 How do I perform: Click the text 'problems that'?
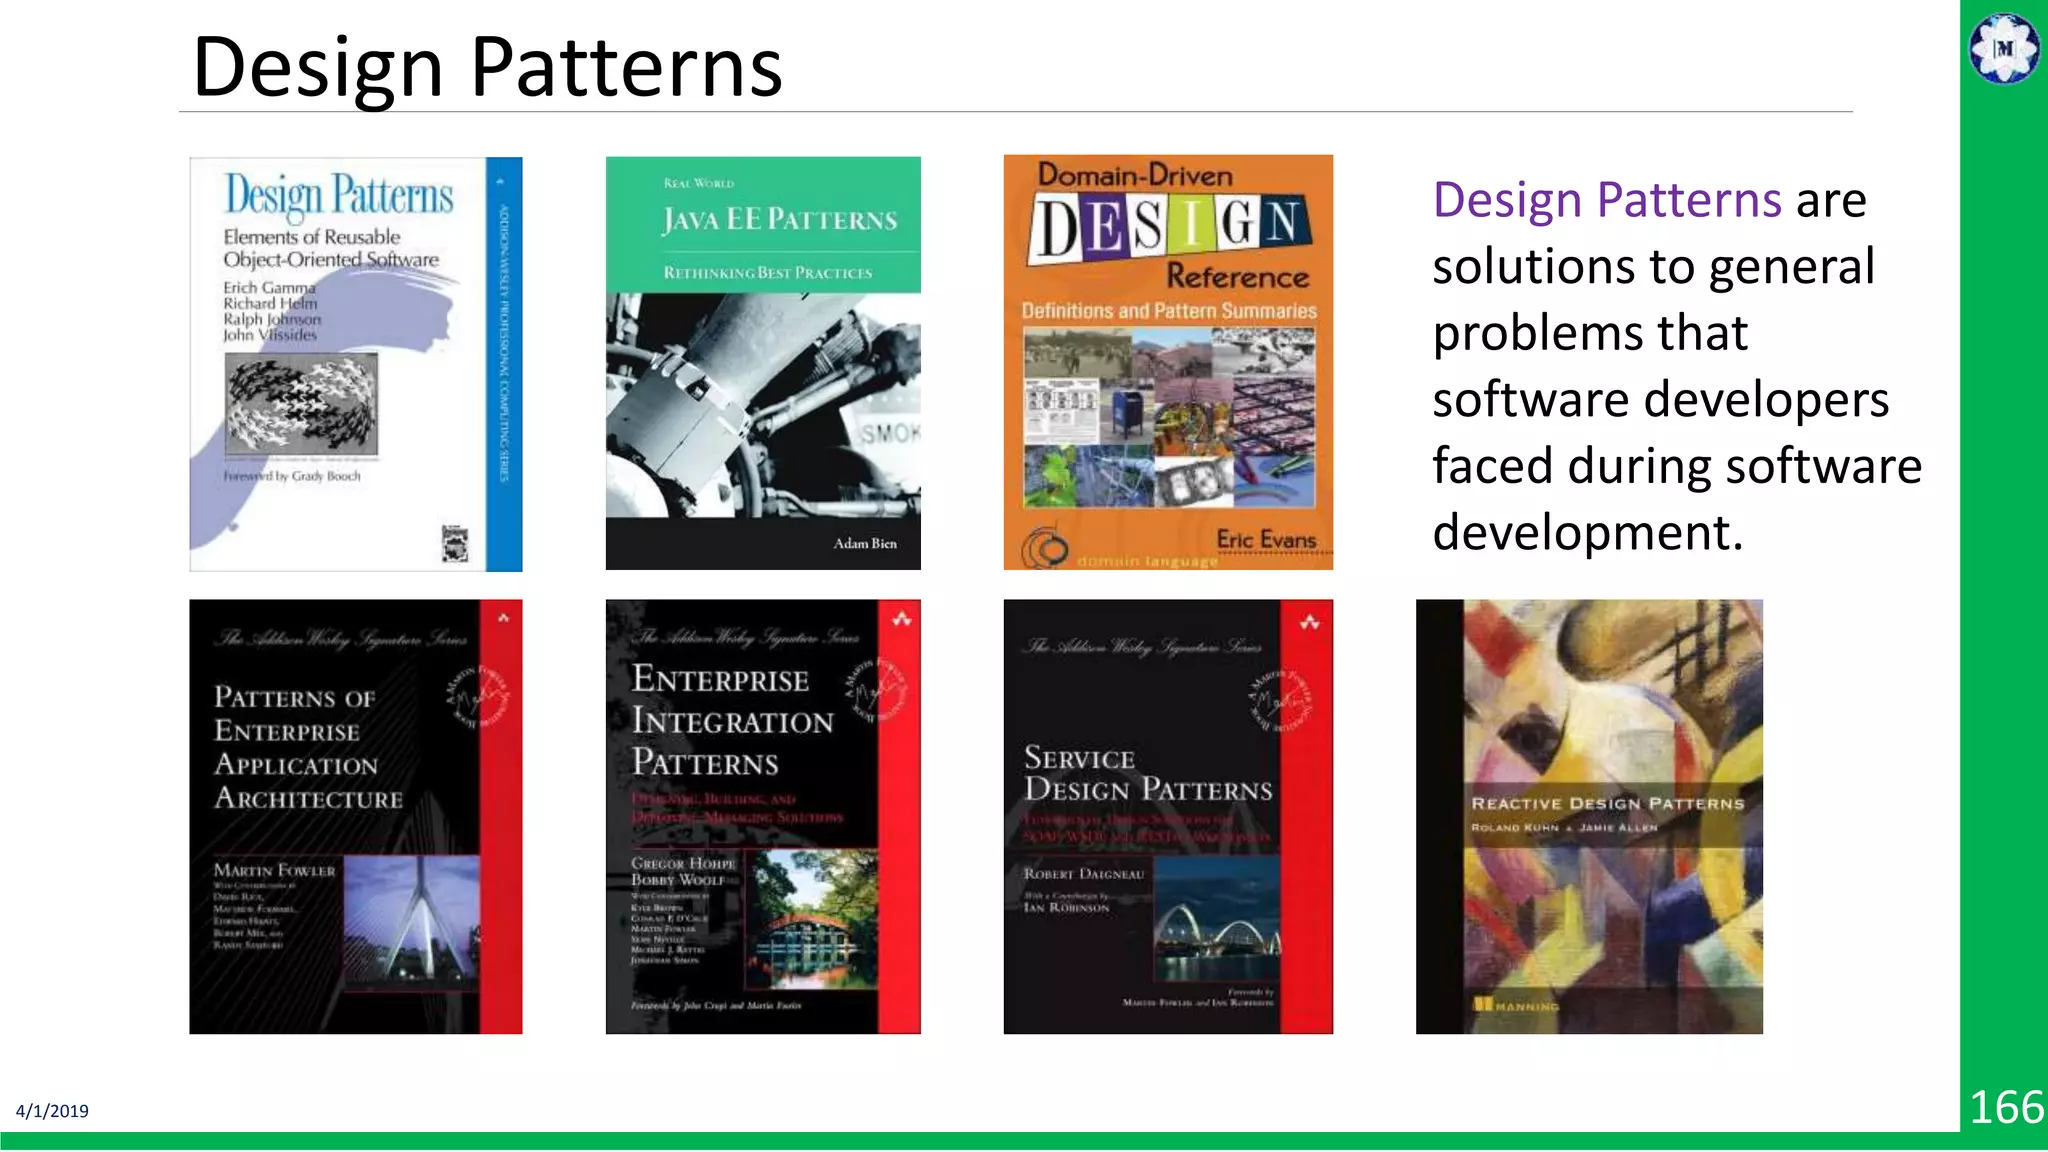1590,333
